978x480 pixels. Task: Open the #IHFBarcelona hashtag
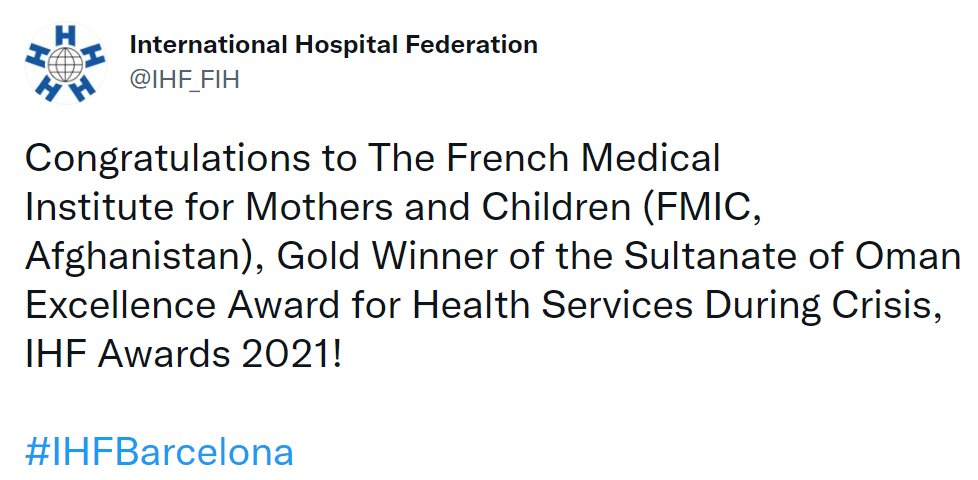tap(159, 452)
